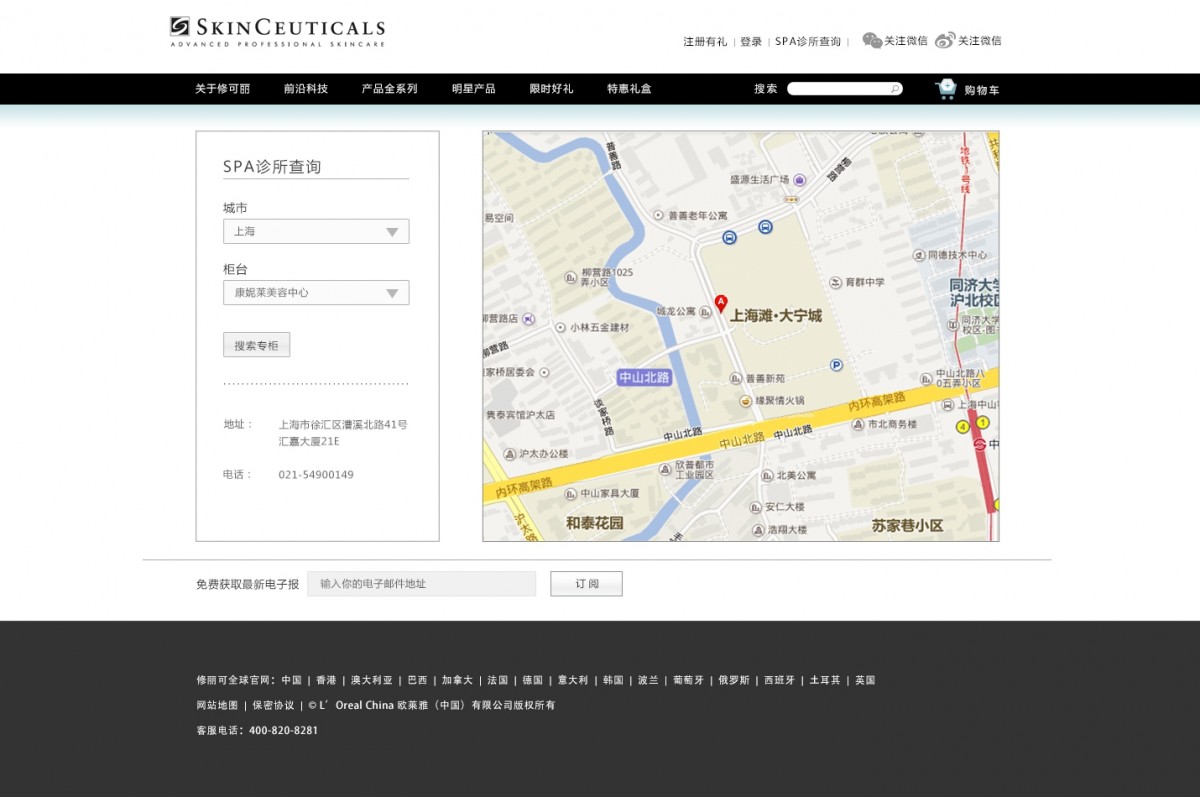This screenshot has width=1200, height=800.
Task: Click the 上海滩·大宁城 label on the map
Action: (x=776, y=316)
